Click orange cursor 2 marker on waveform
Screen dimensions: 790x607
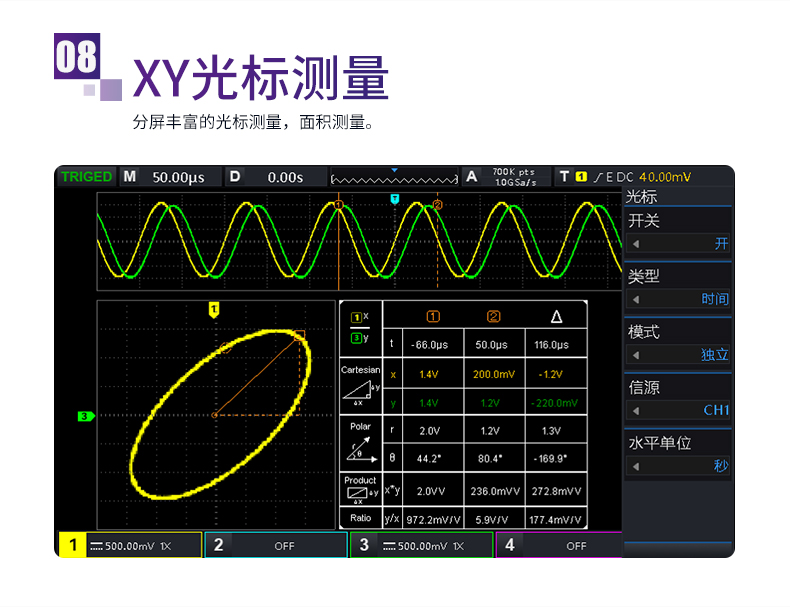click(437, 205)
